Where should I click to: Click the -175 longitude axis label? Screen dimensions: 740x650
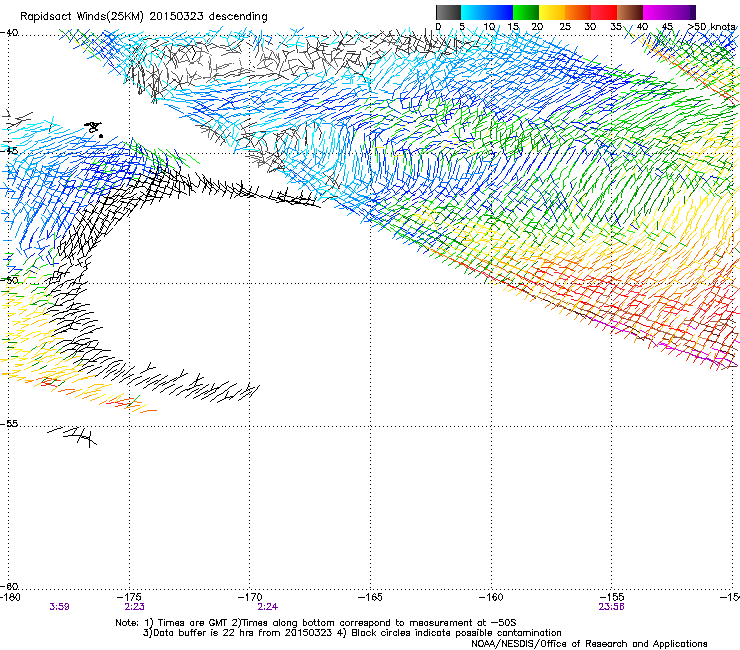click(x=130, y=597)
